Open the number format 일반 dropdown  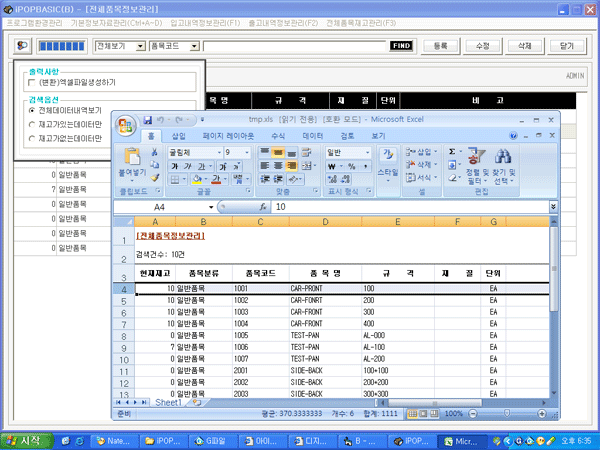pos(368,153)
